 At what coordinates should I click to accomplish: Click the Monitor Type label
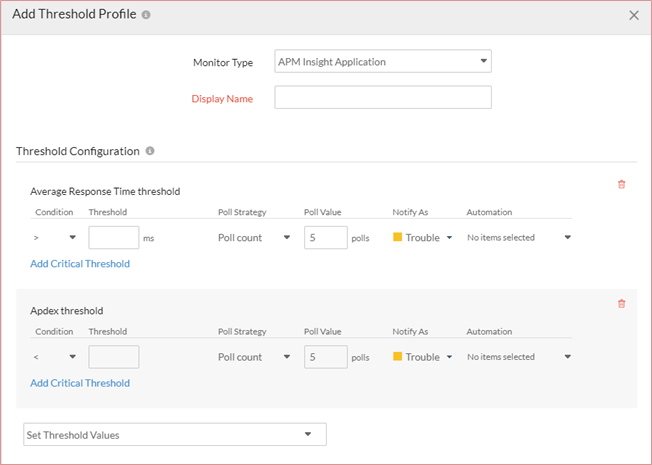(x=223, y=62)
